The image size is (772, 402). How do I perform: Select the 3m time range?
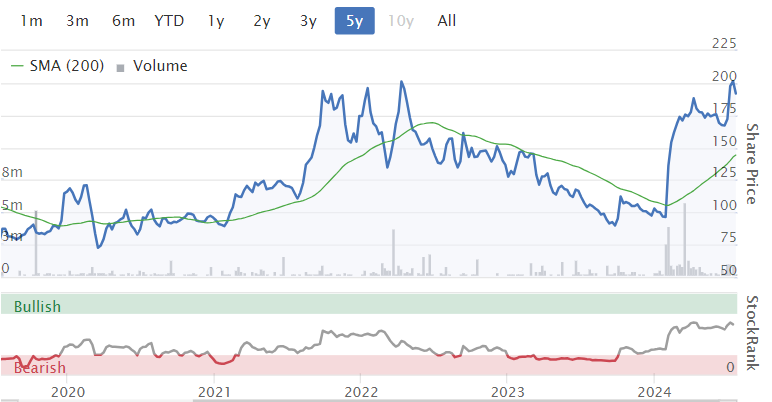(77, 21)
